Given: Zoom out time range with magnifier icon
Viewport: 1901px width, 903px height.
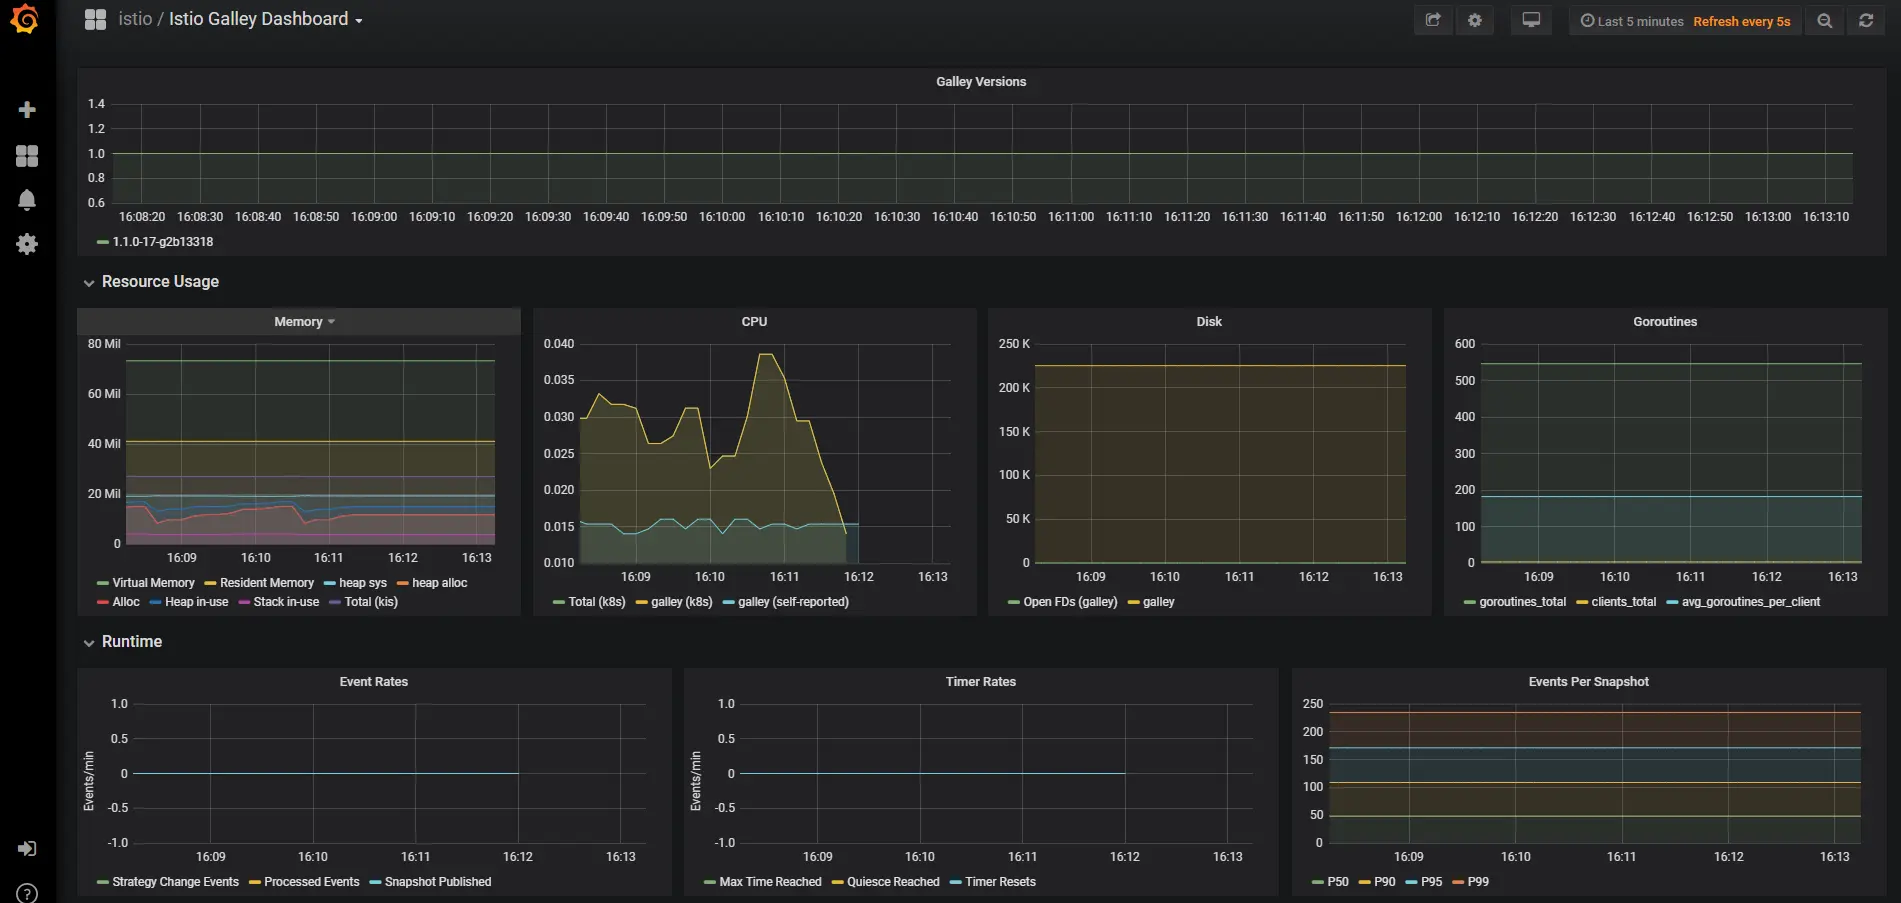Looking at the screenshot, I should click(1825, 20).
